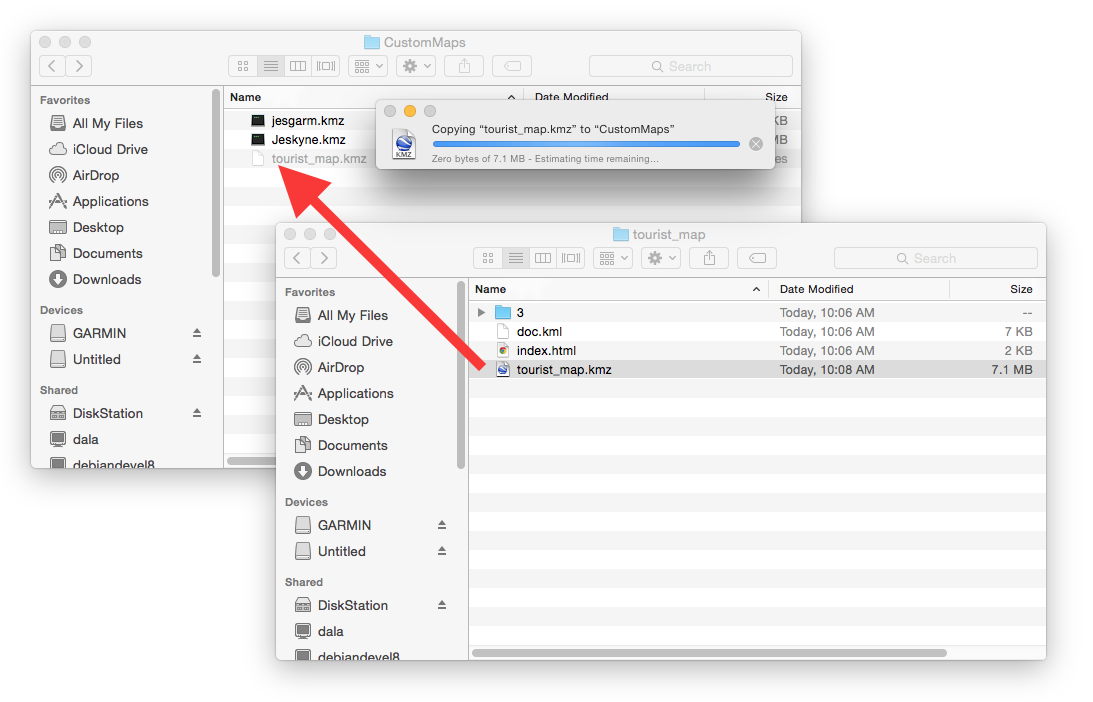Open Arrange dropdown in tourist_map window
The height and width of the screenshot is (702, 1093).
pos(612,258)
